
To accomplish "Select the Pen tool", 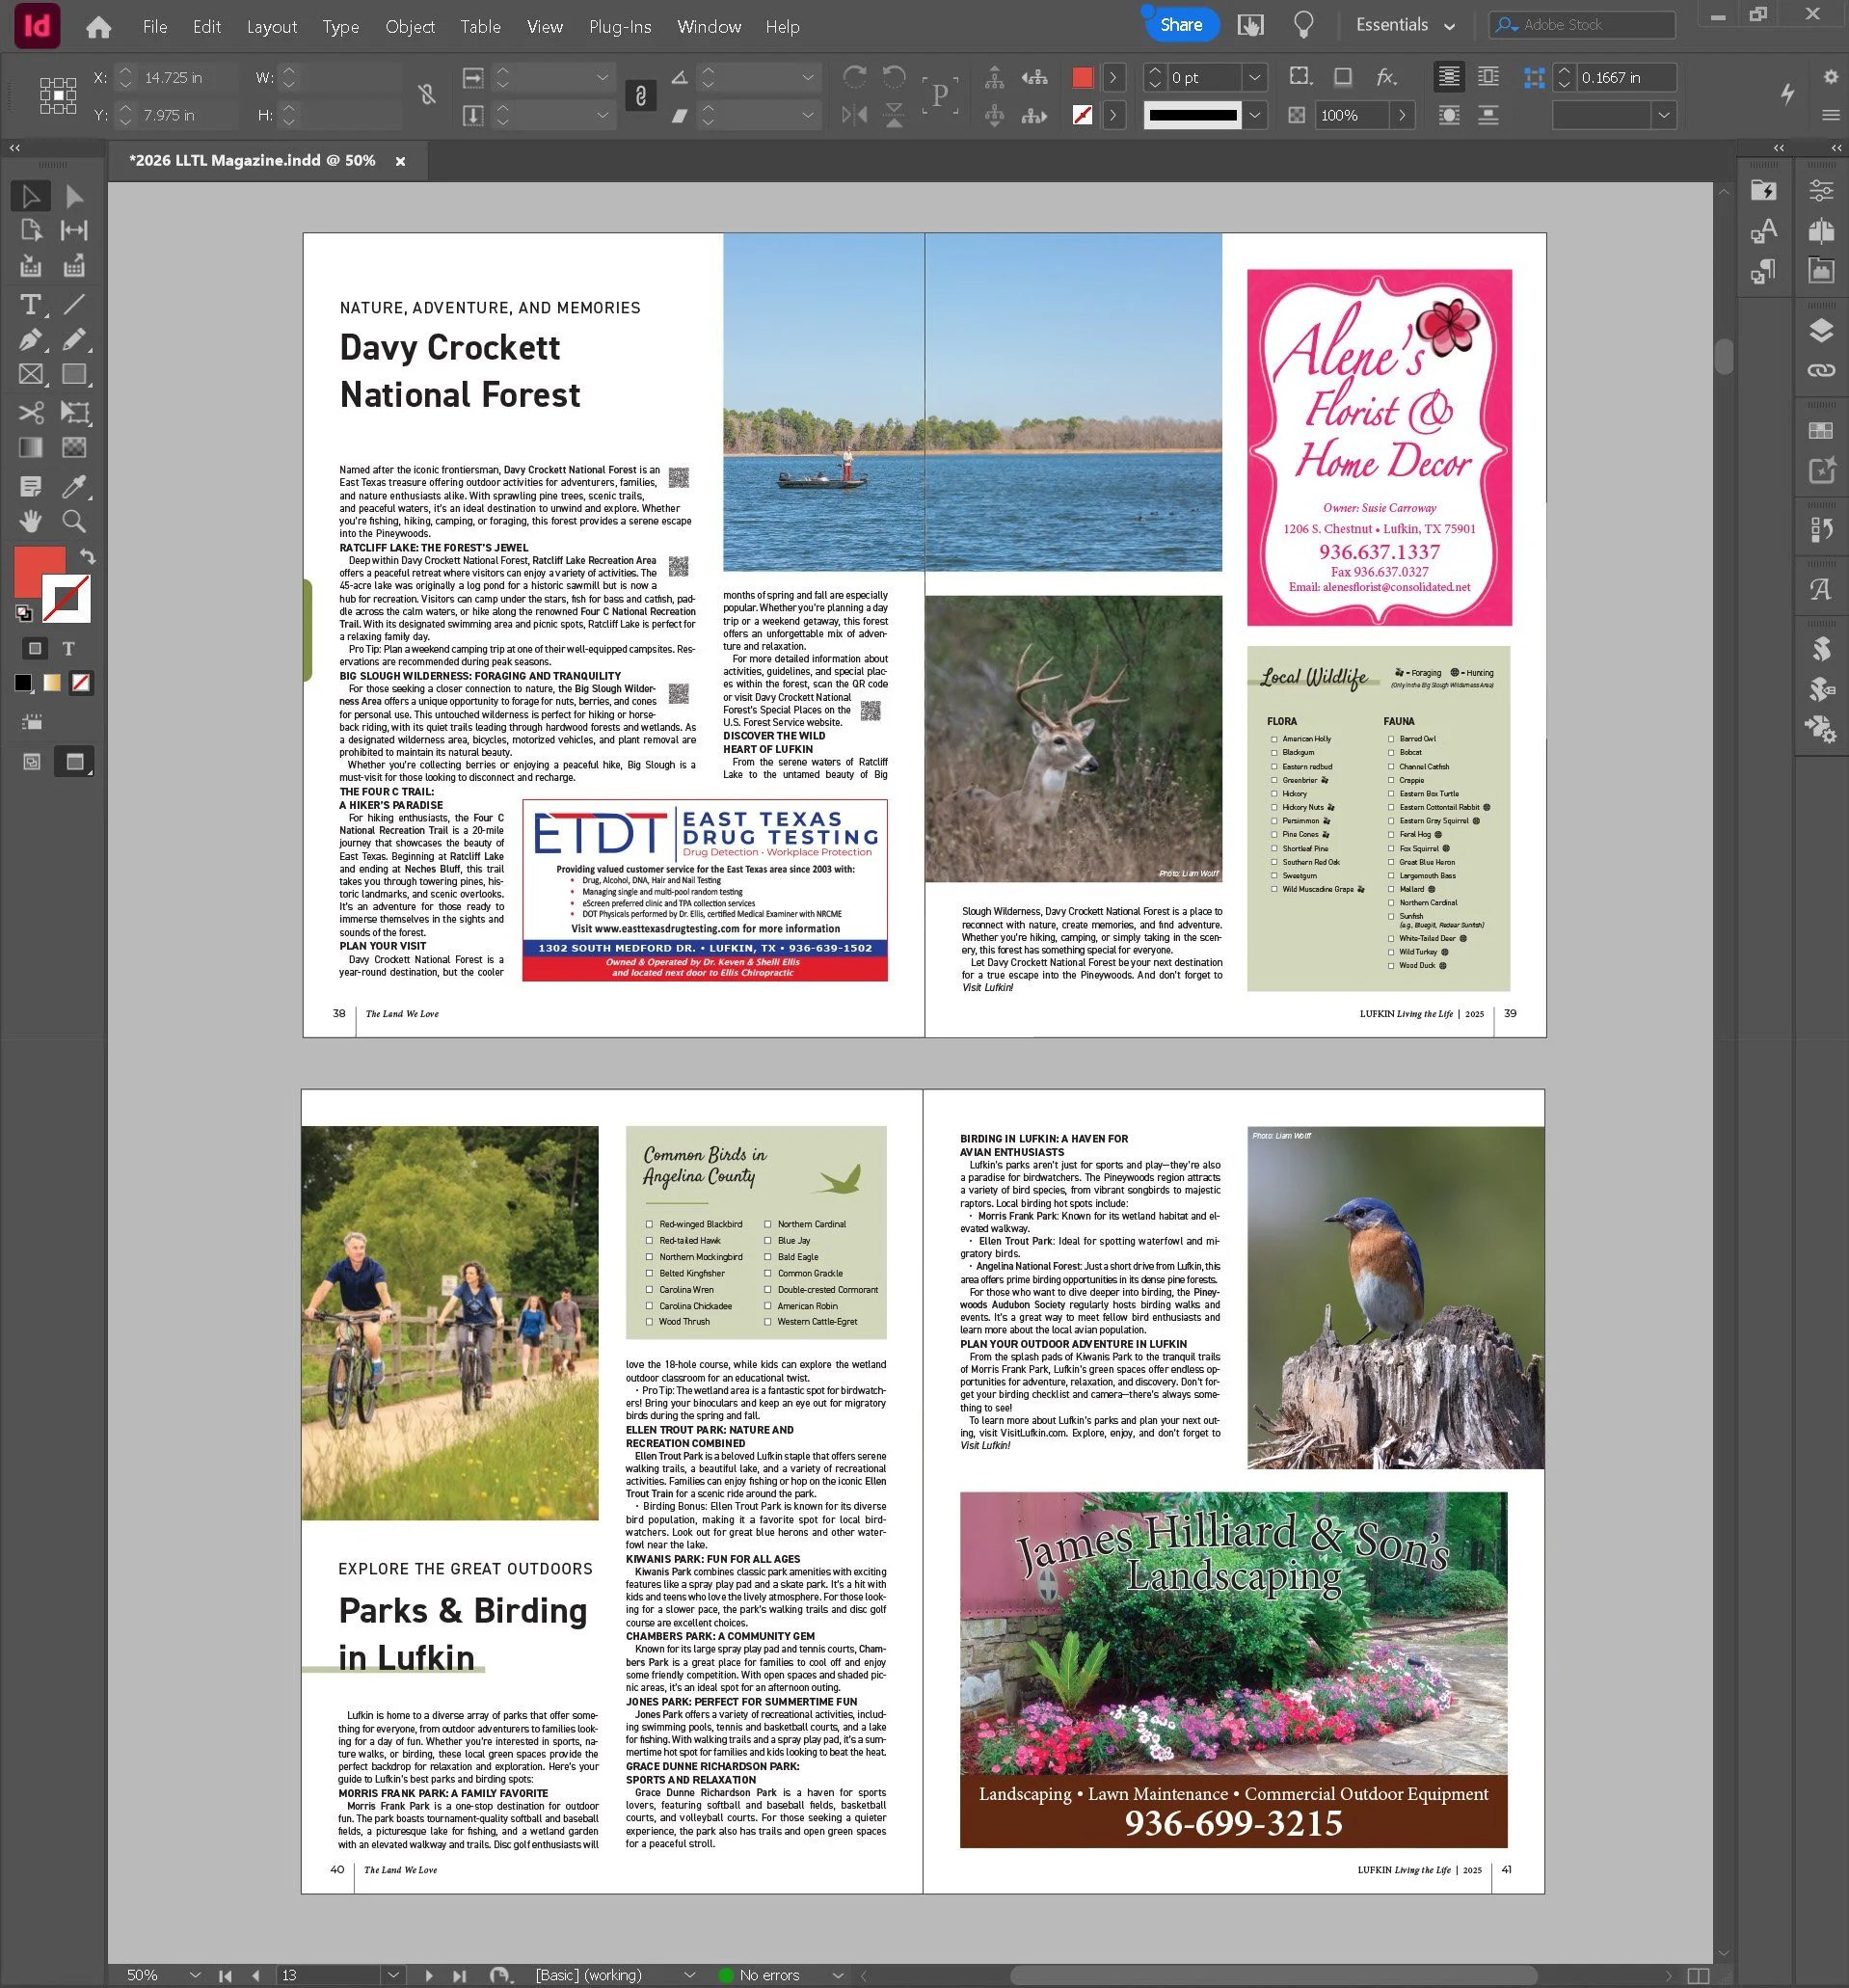I will coord(30,340).
